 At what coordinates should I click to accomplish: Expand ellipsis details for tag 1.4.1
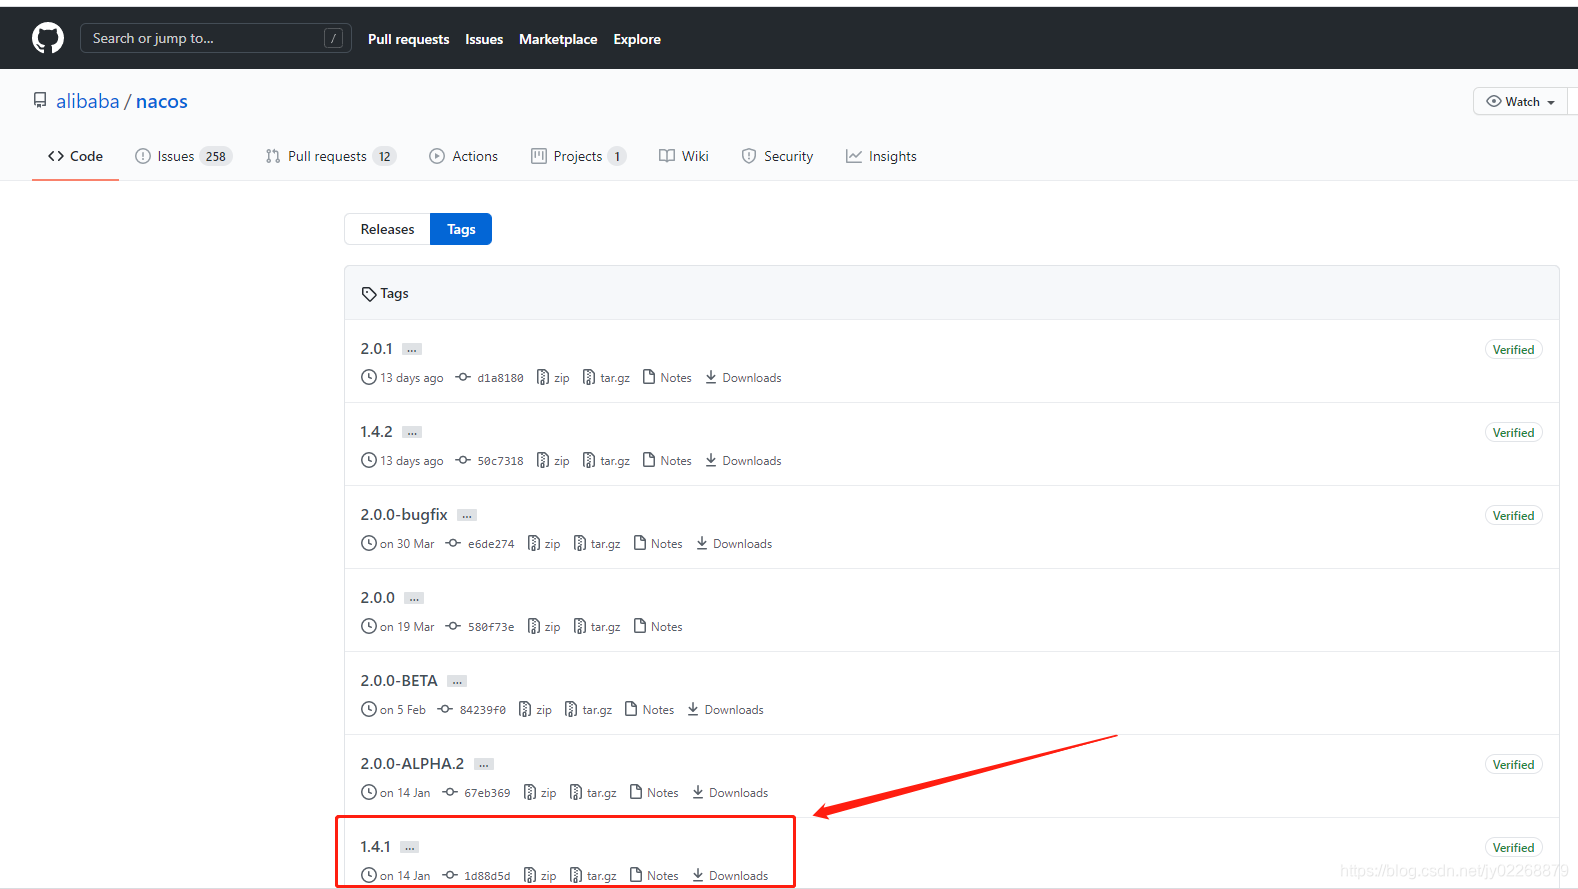click(410, 847)
